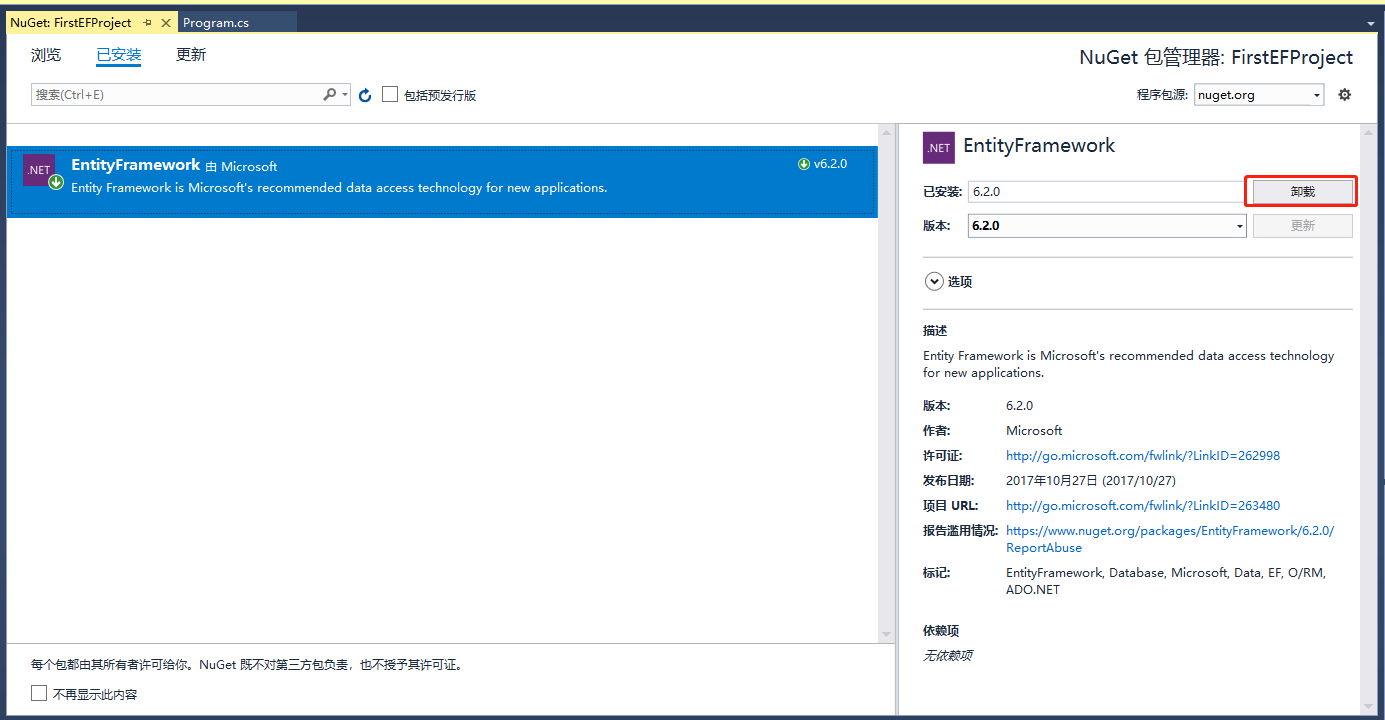This screenshot has height=720, width=1385.
Task: Open the 项目 URL link
Action: pos(1143,506)
